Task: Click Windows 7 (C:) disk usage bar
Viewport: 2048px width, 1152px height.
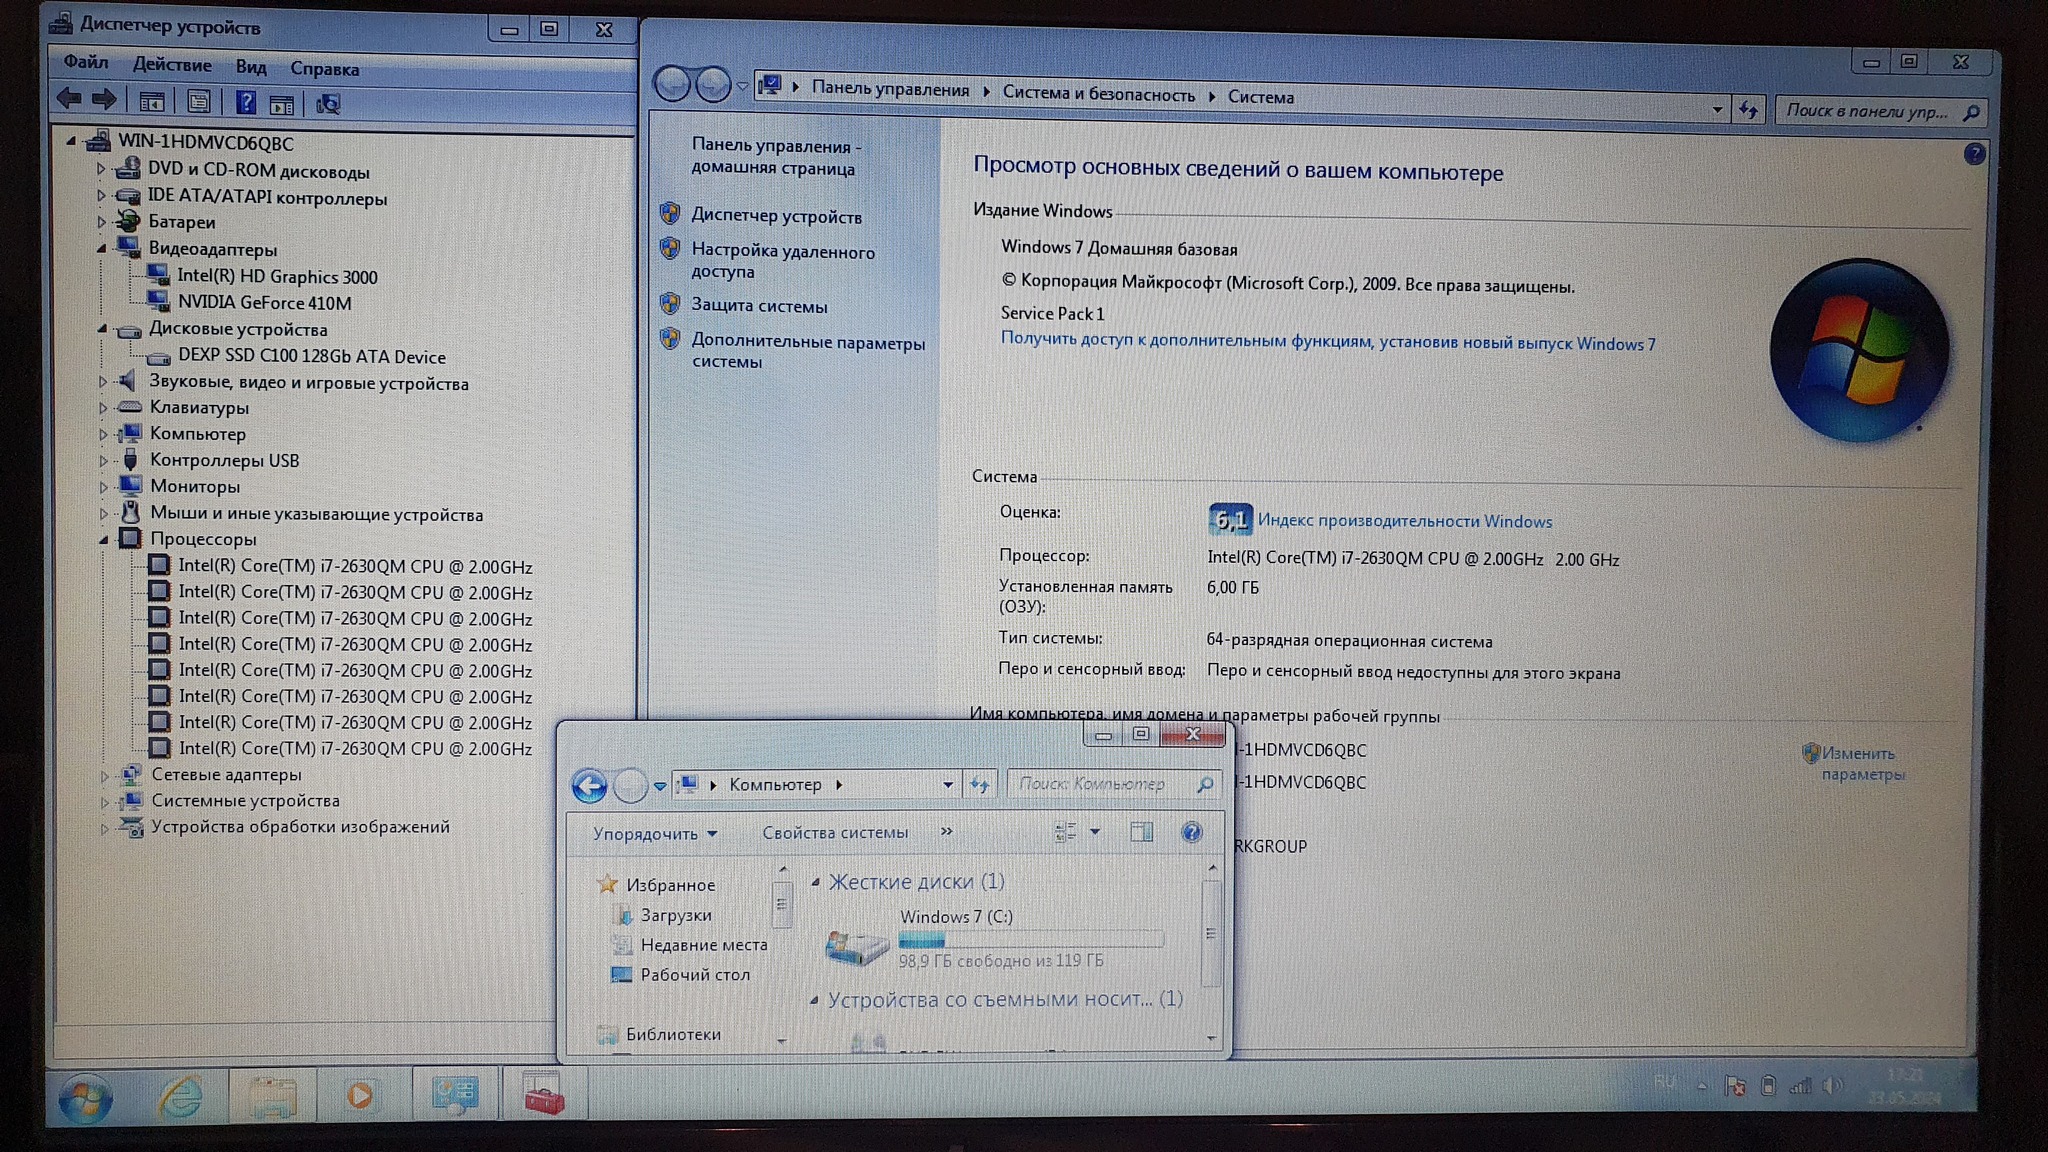Action: [1030, 940]
